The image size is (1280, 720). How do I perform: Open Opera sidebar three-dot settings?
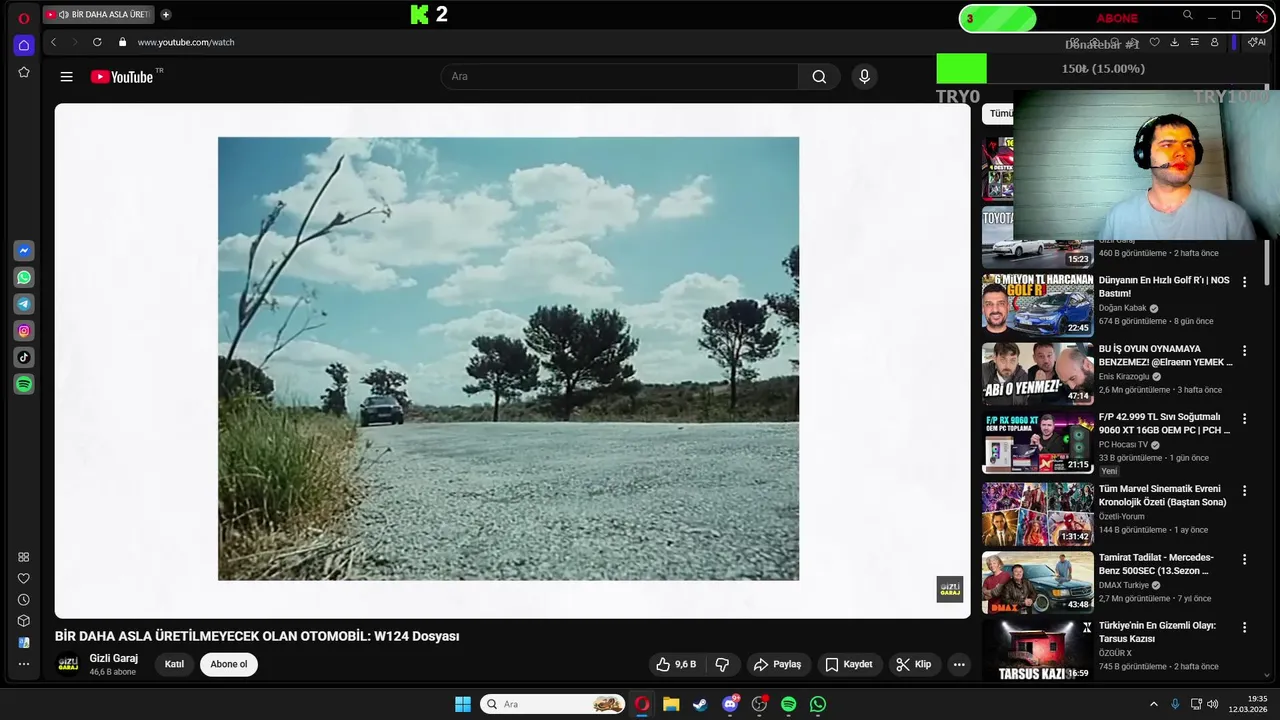click(x=24, y=663)
